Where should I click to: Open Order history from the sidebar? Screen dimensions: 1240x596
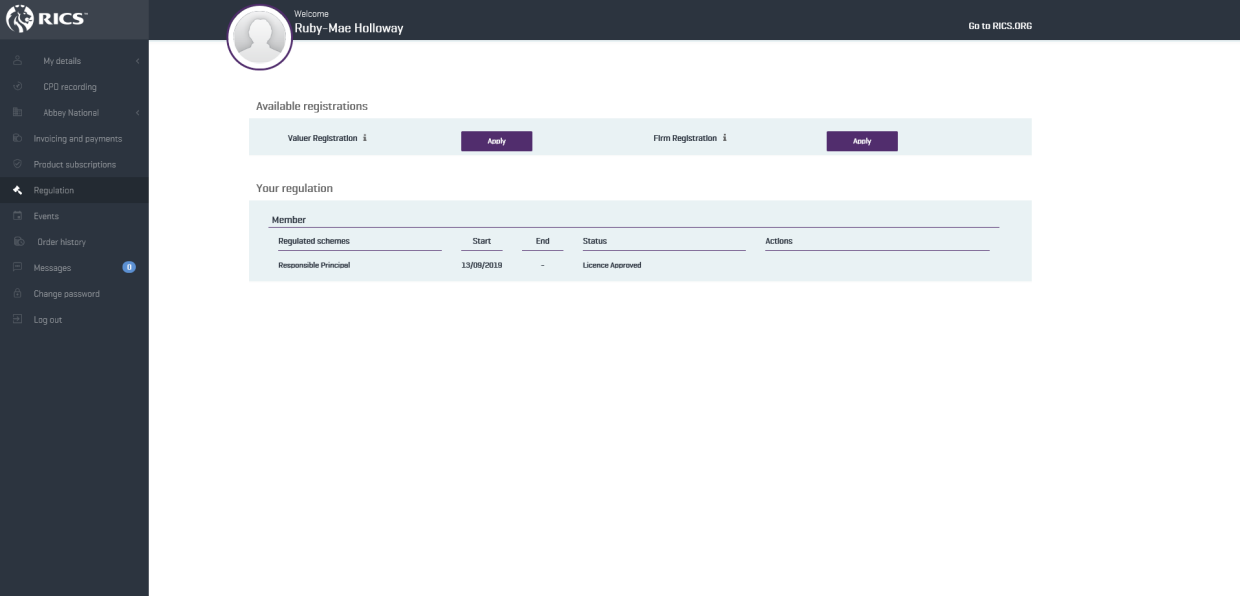coord(61,242)
